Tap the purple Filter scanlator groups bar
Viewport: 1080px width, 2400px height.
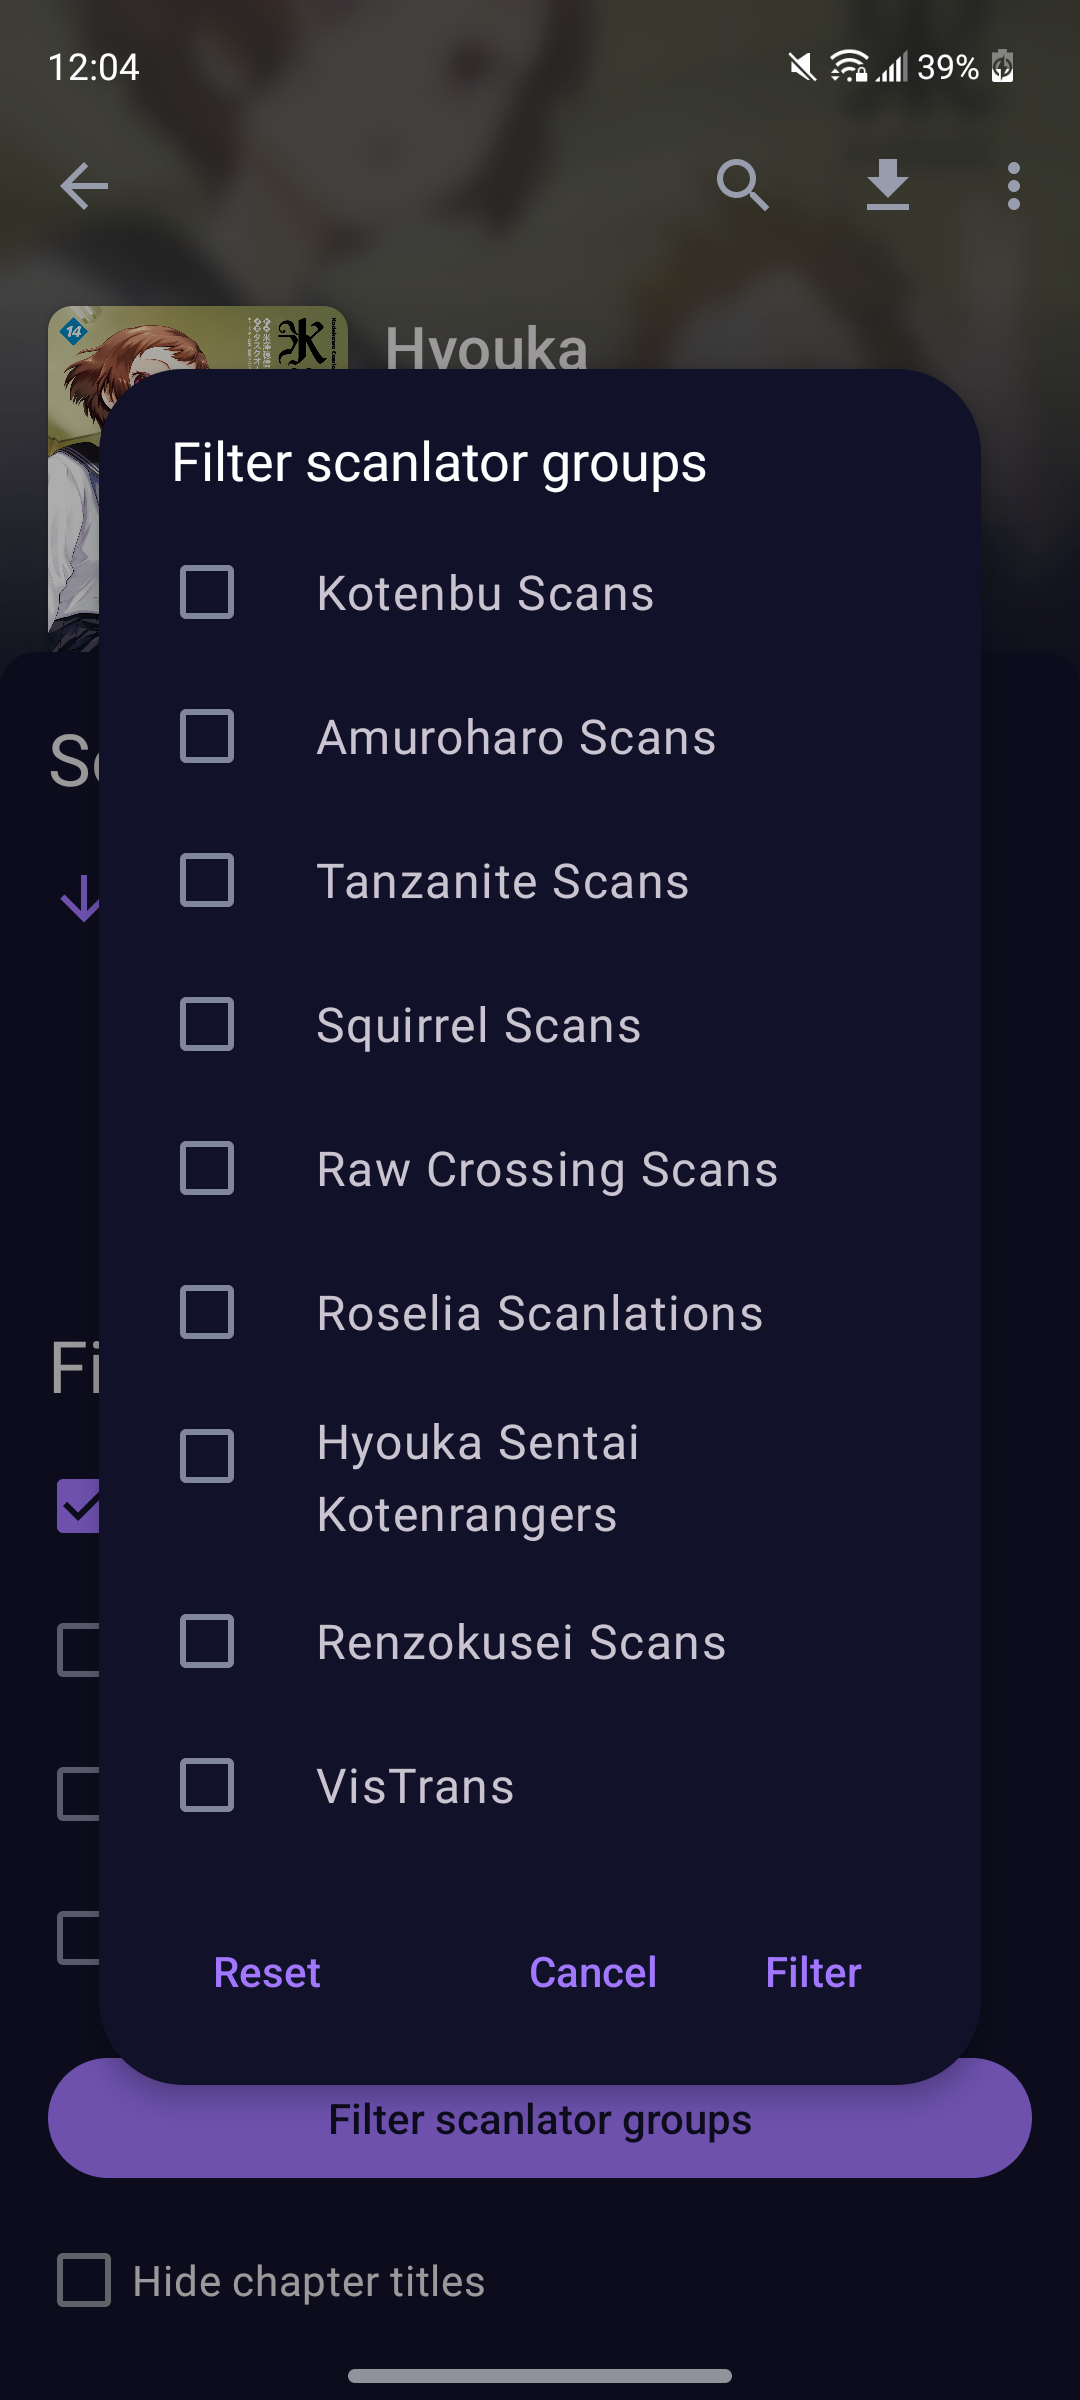pos(540,2117)
